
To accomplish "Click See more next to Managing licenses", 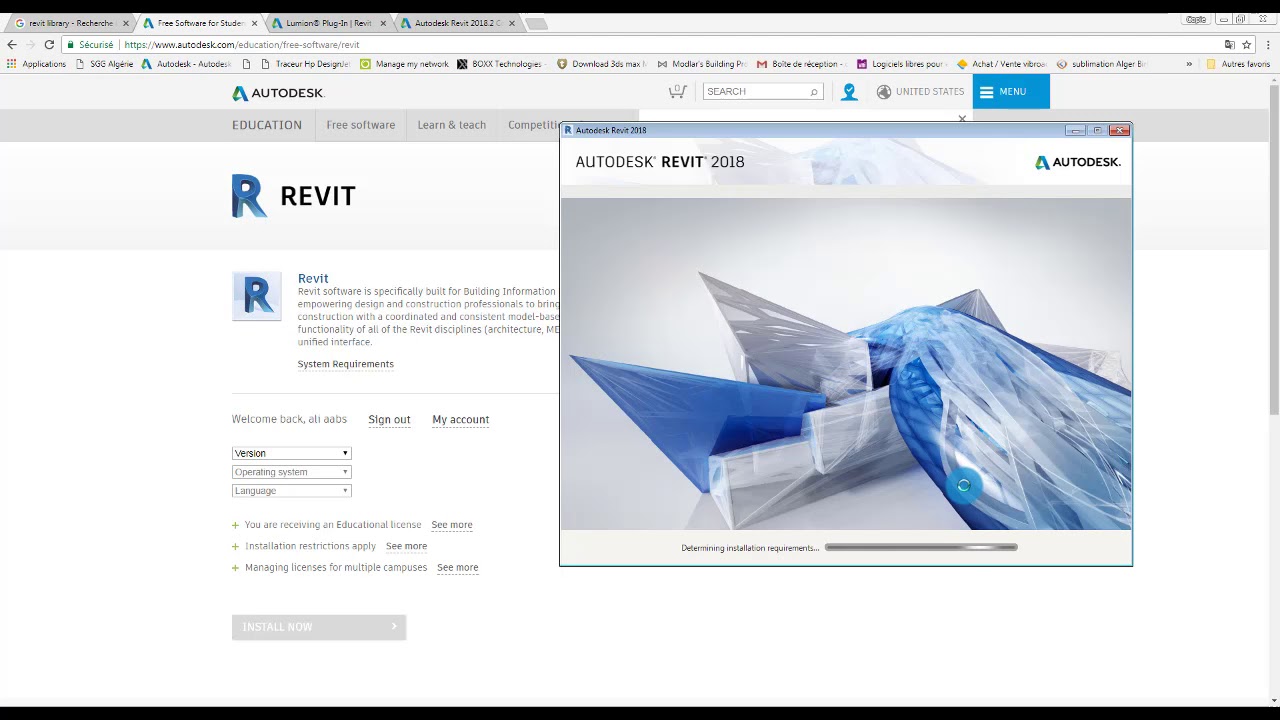I will tap(458, 568).
